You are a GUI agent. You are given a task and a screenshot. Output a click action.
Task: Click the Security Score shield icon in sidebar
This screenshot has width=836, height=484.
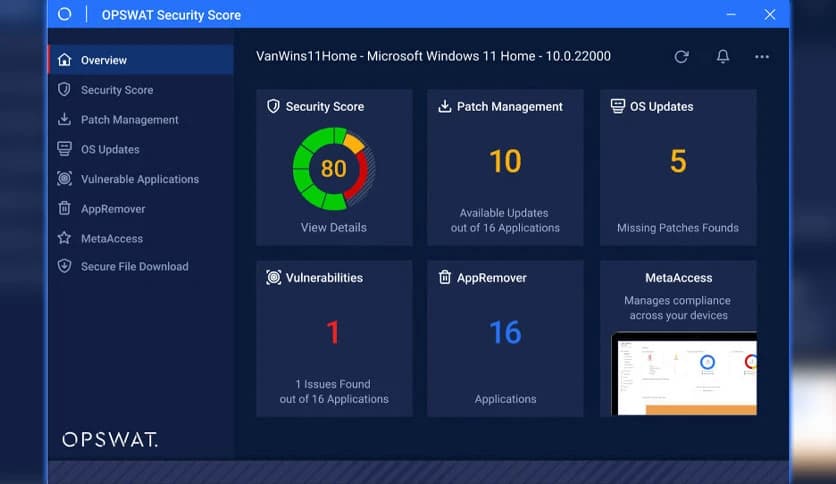coord(65,90)
